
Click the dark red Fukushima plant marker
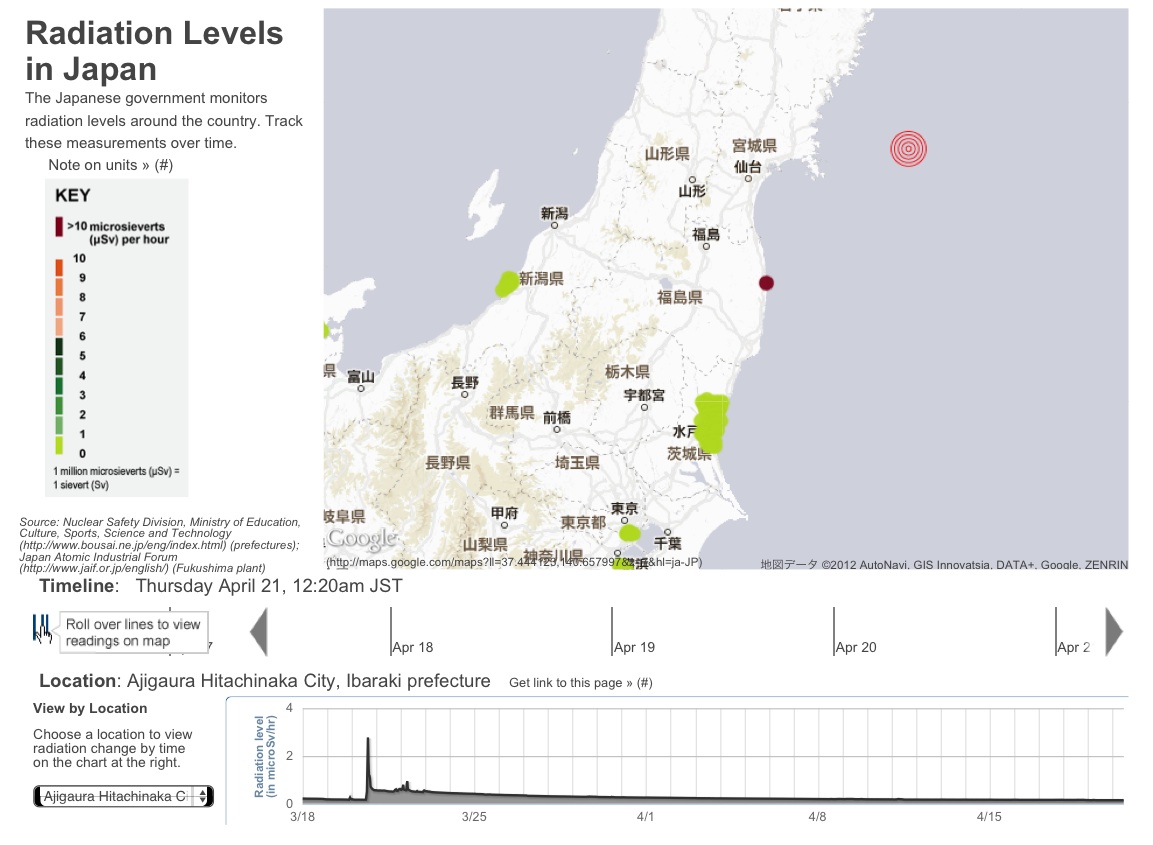(x=766, y=283)
